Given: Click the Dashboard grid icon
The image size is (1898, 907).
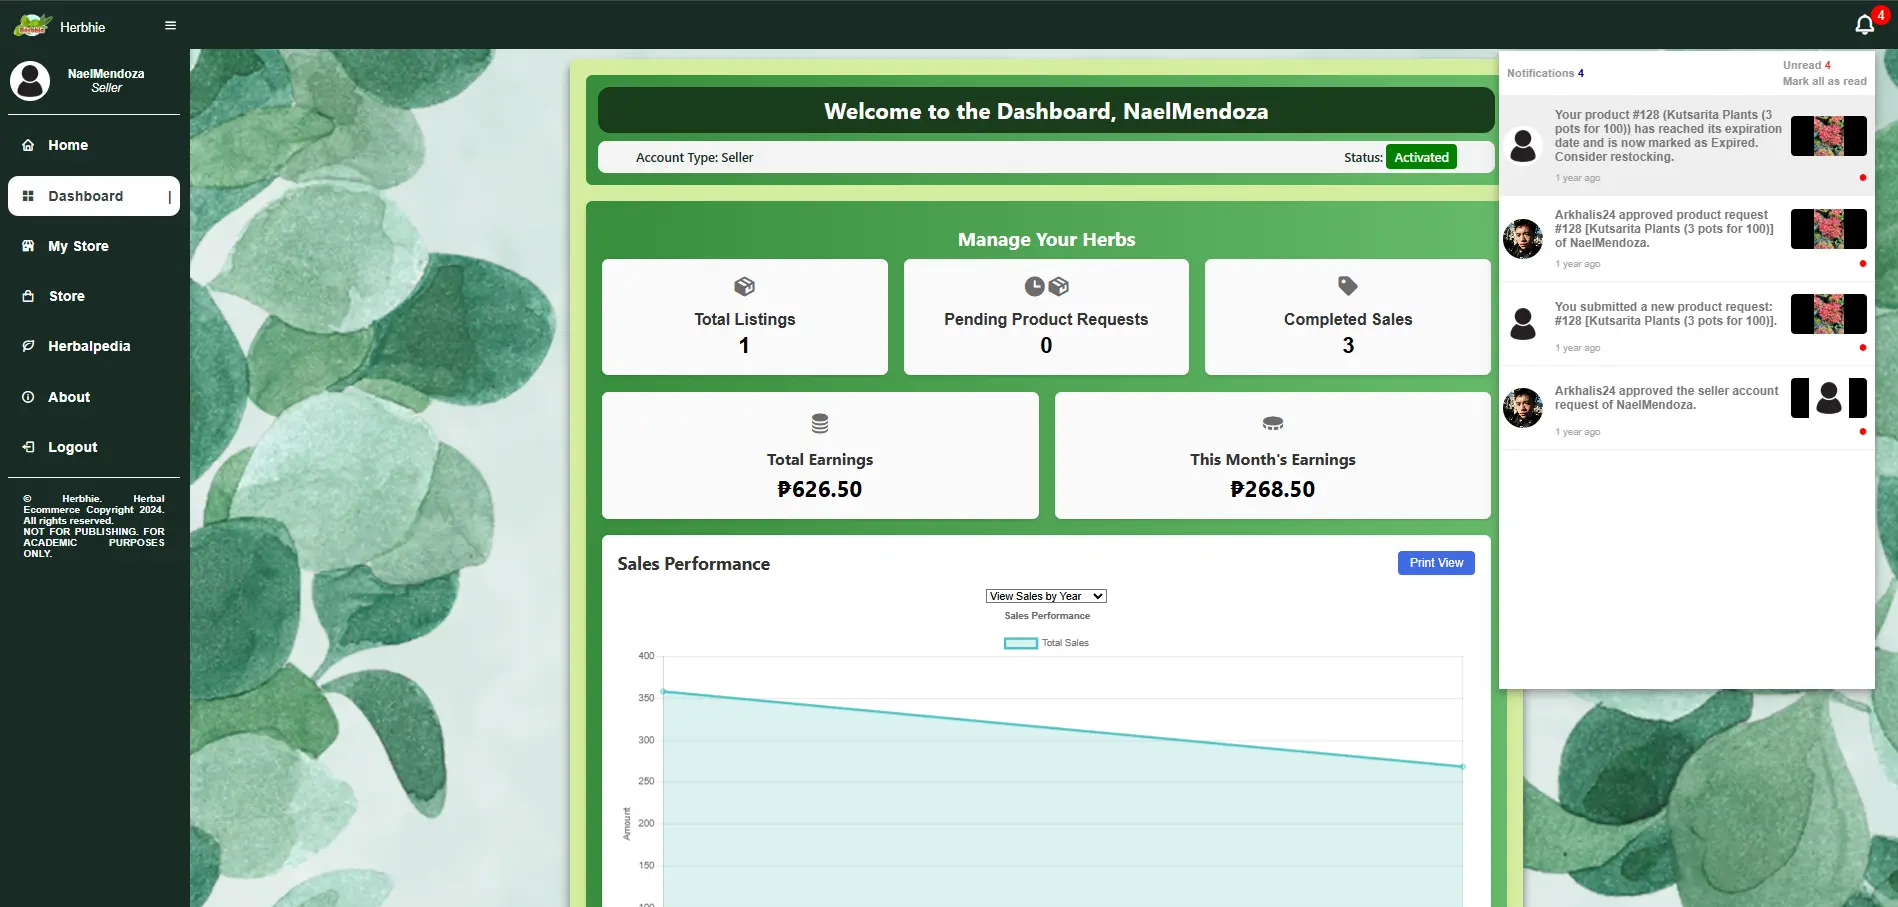Looking at the screenshot, I should click(x=28, y=196).
